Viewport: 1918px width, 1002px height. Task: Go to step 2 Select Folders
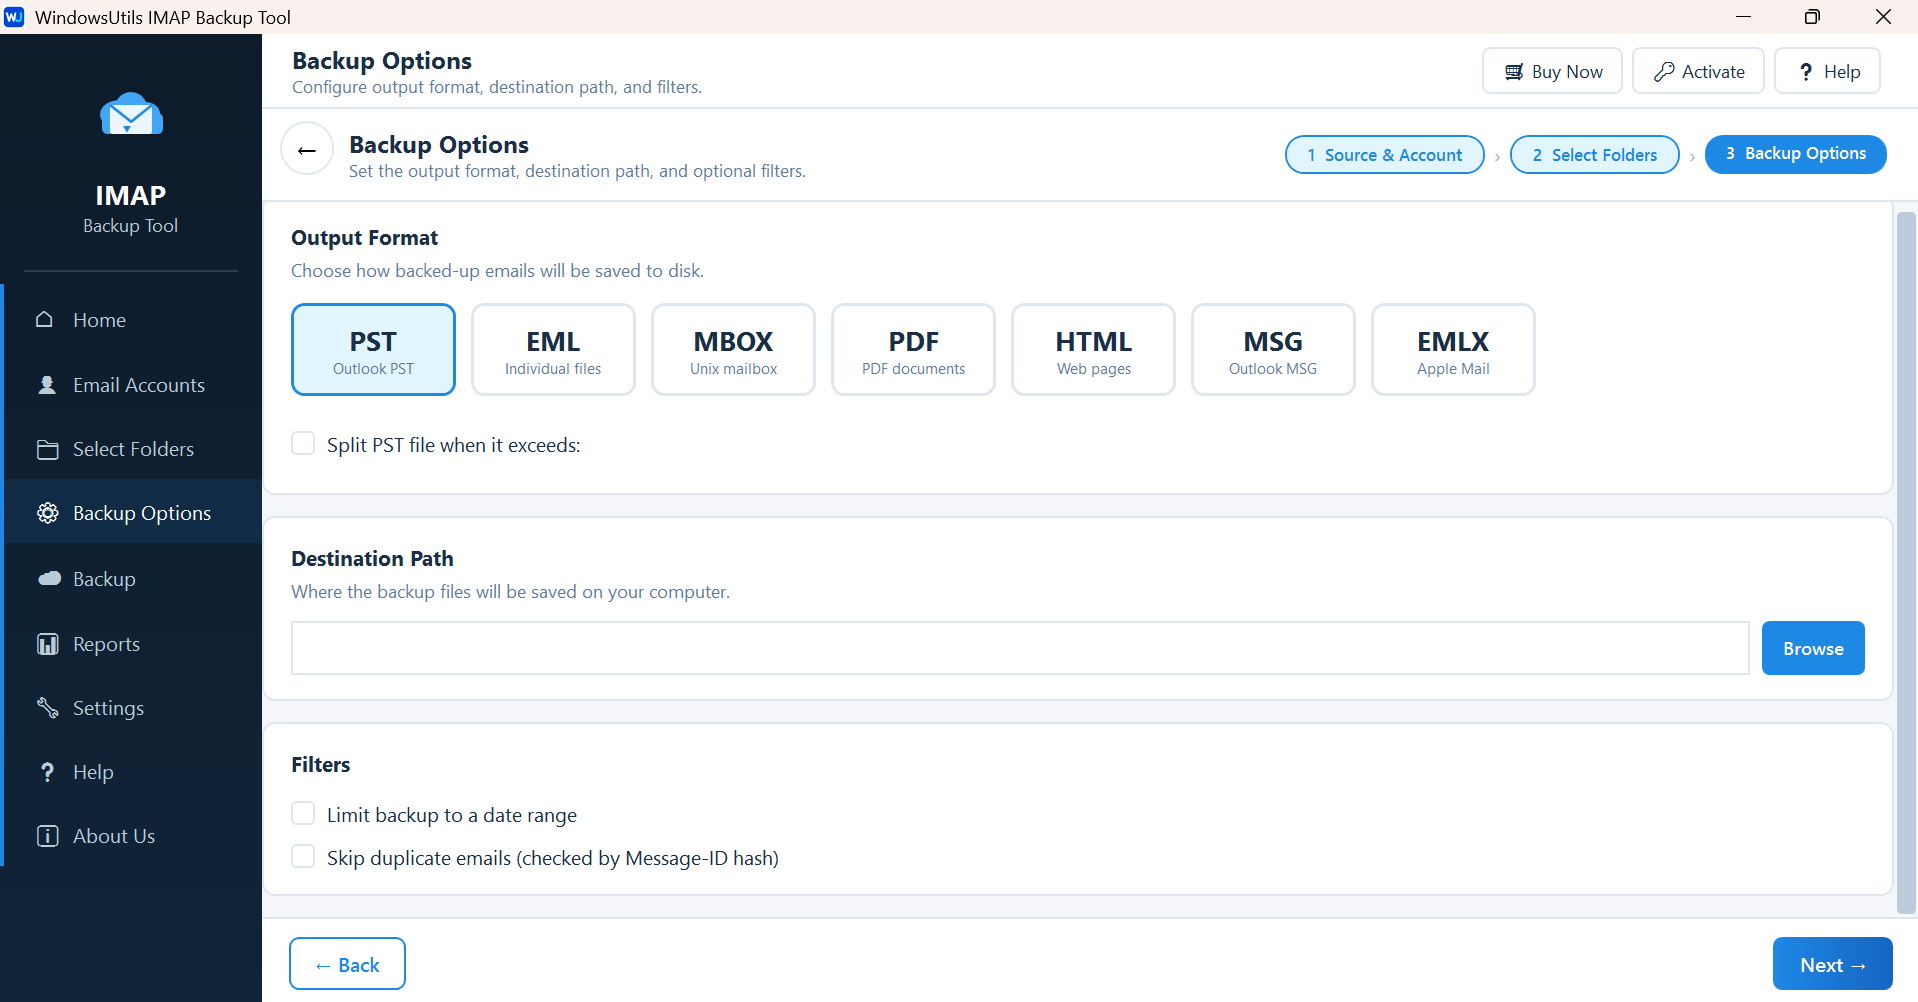point(1594,155)
